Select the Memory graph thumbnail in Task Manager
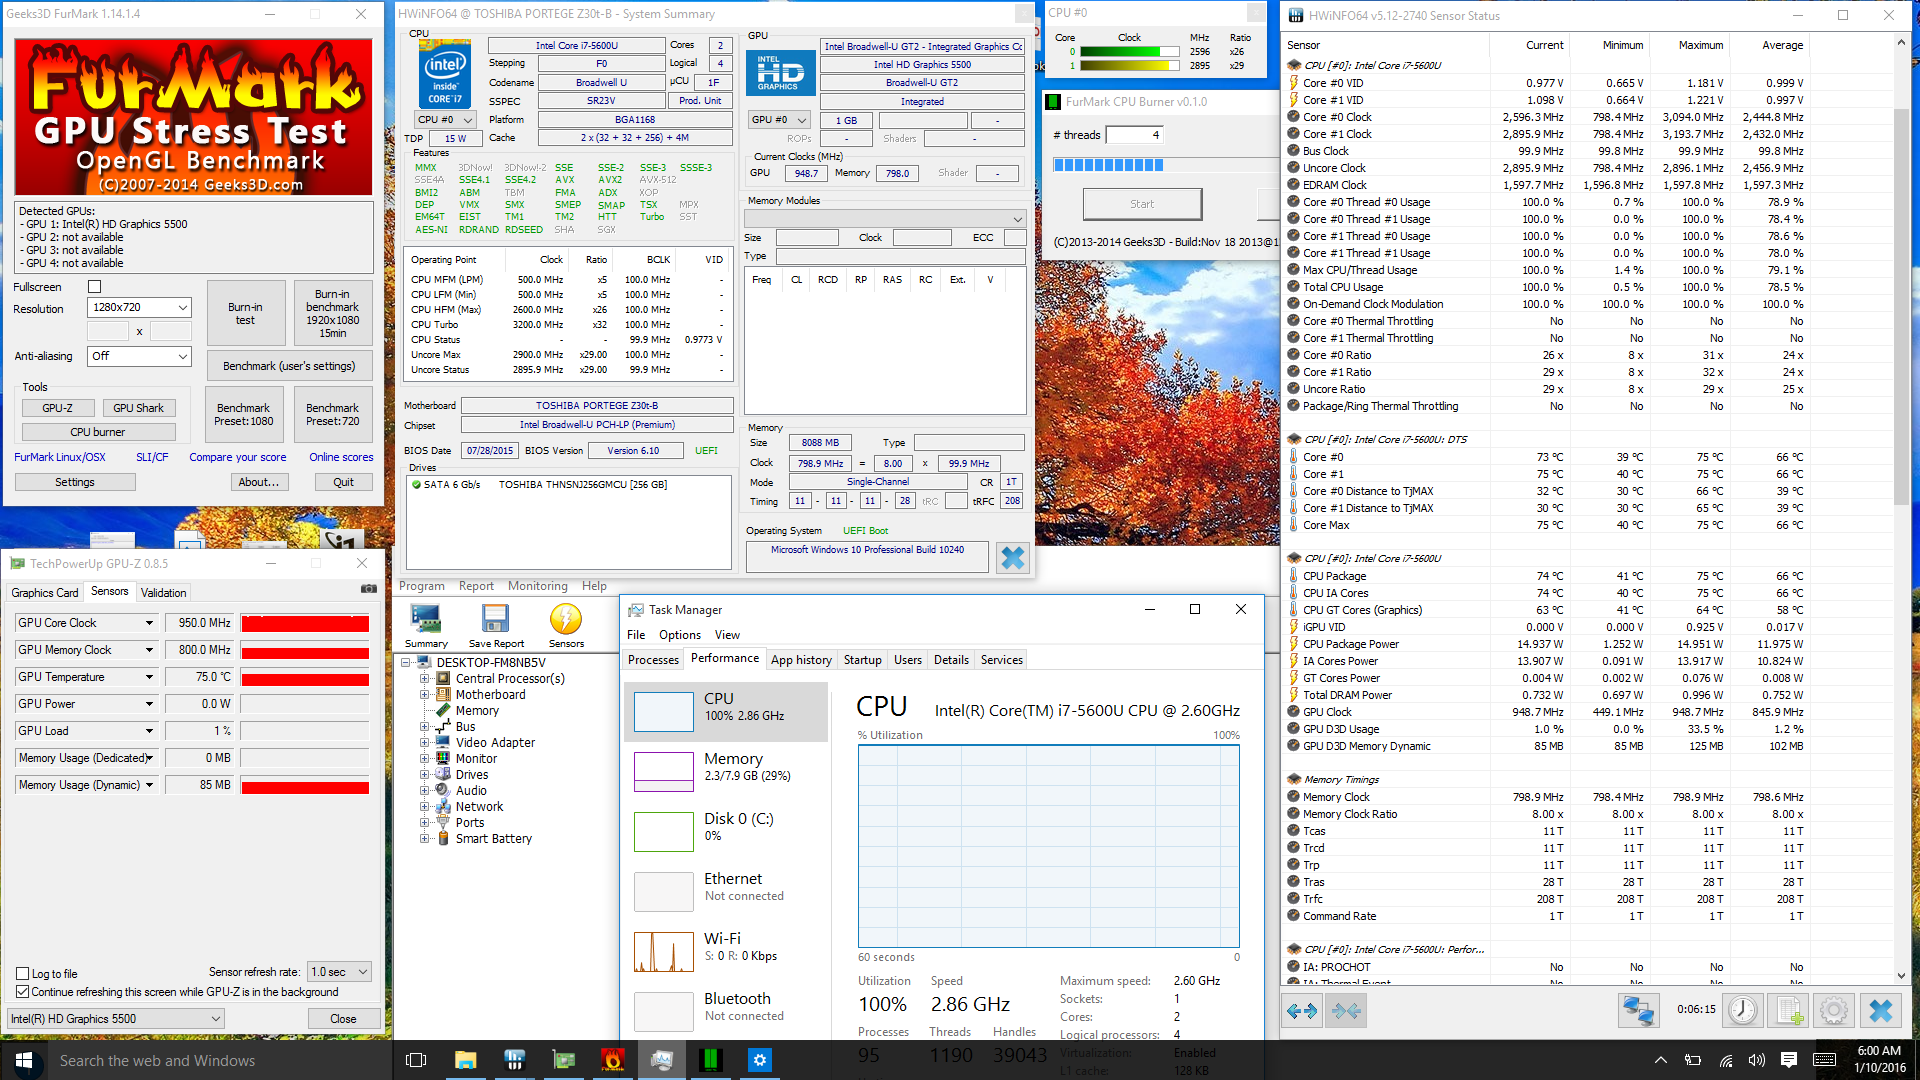The image size is (1920, 1080). tap(663, 771)
